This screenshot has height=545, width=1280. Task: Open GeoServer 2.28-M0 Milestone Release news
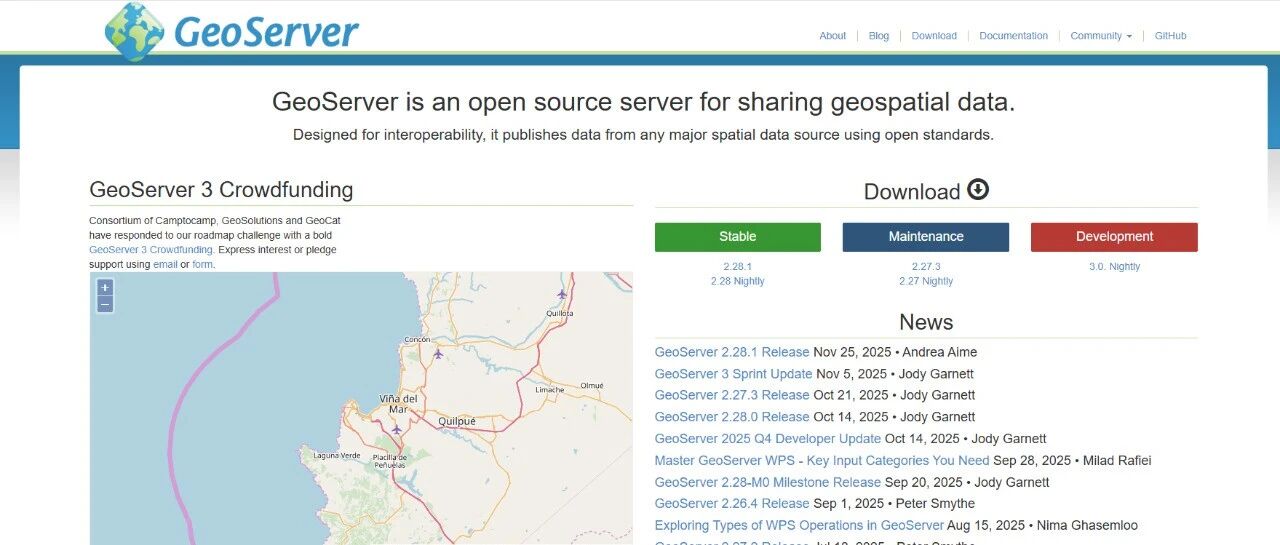click(768, 482)
